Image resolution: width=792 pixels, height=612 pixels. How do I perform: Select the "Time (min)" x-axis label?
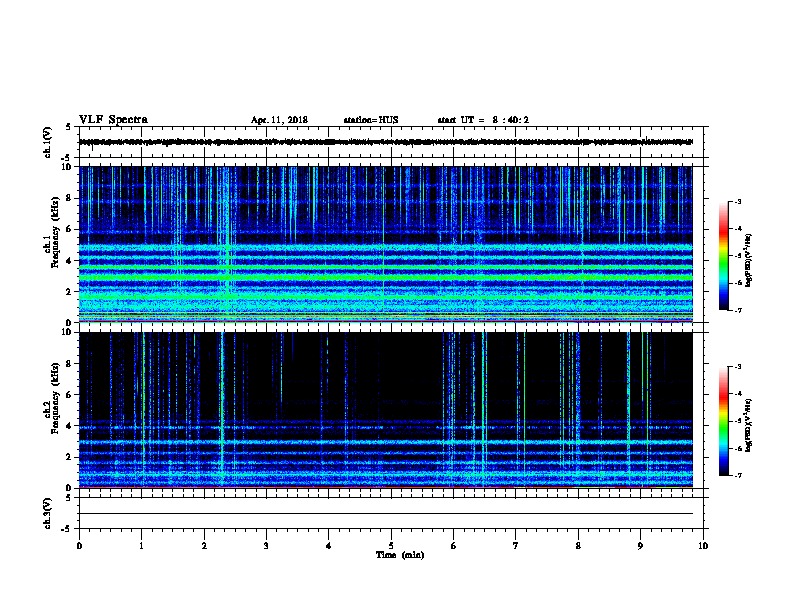(400, 554)
